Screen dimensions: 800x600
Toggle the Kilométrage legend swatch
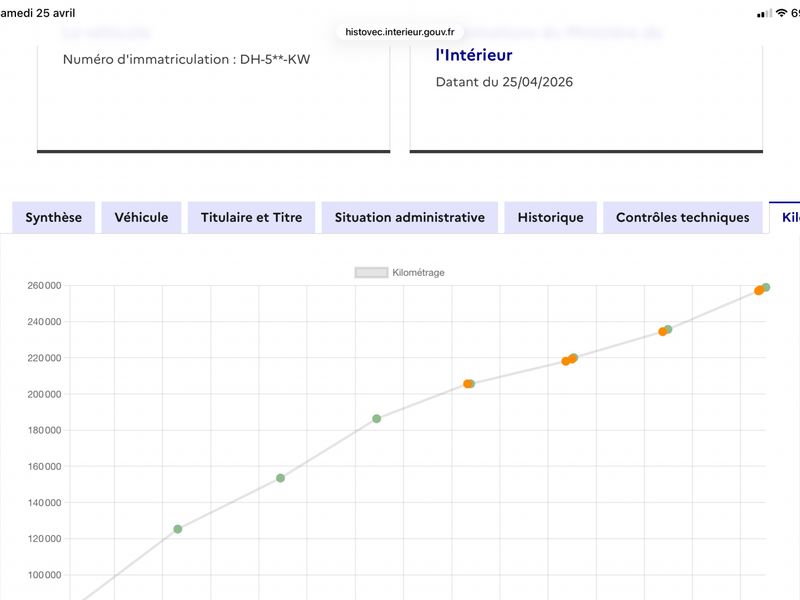[x=371, y=273]
